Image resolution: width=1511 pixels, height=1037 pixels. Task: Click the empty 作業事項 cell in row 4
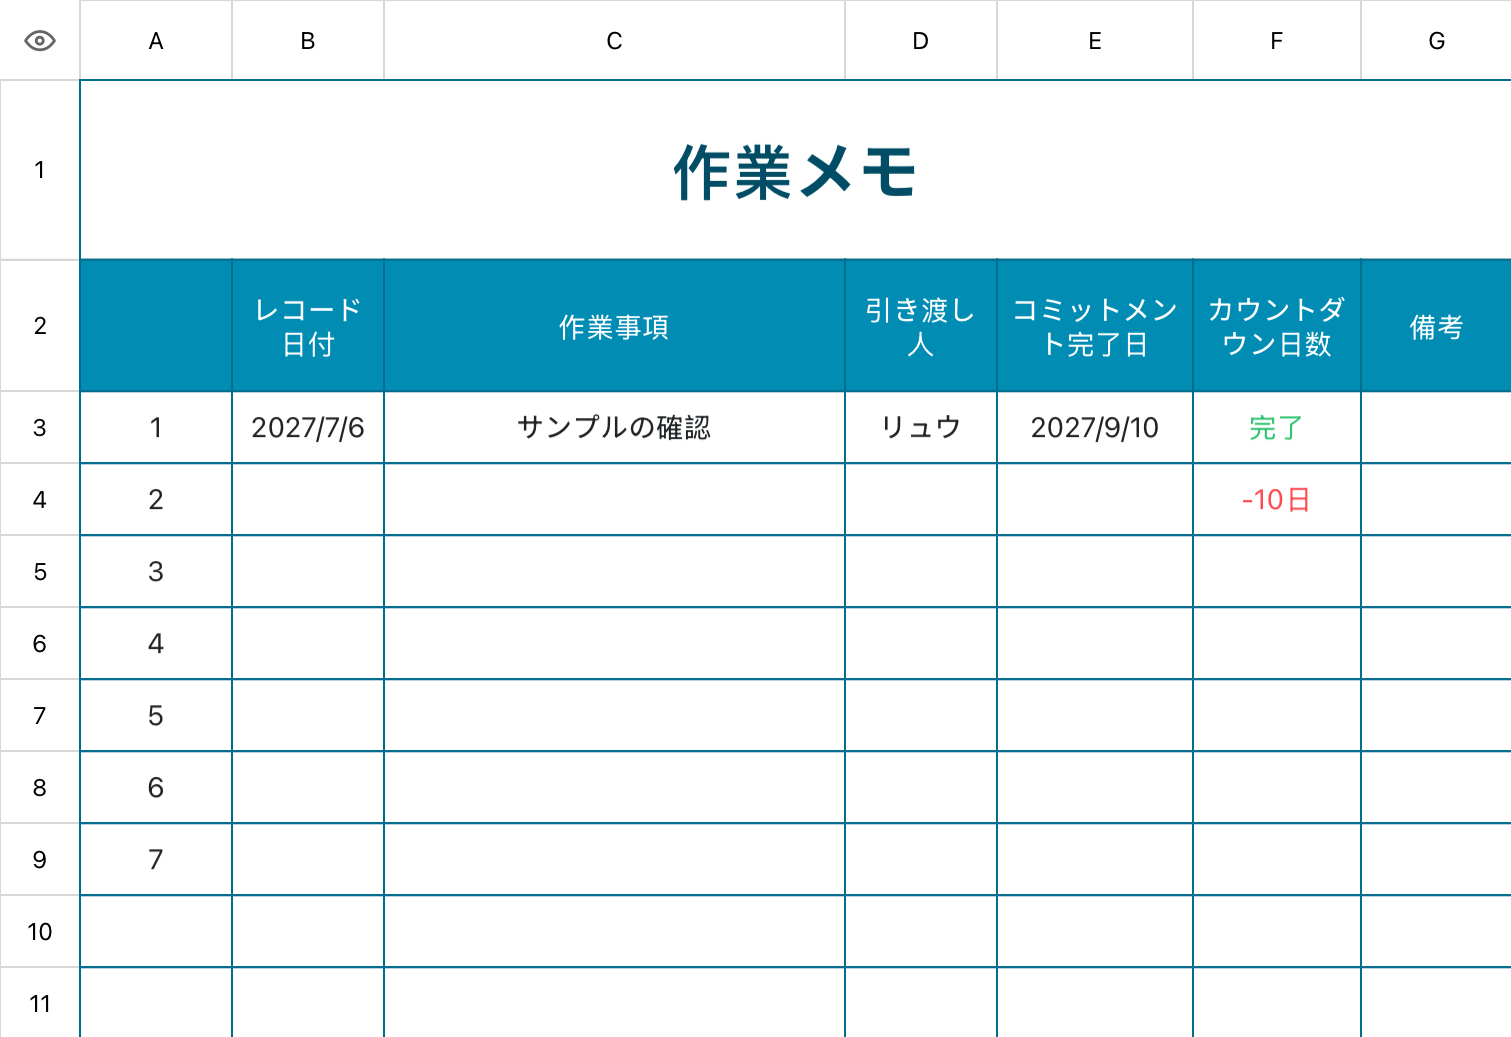tap(614, 500)
